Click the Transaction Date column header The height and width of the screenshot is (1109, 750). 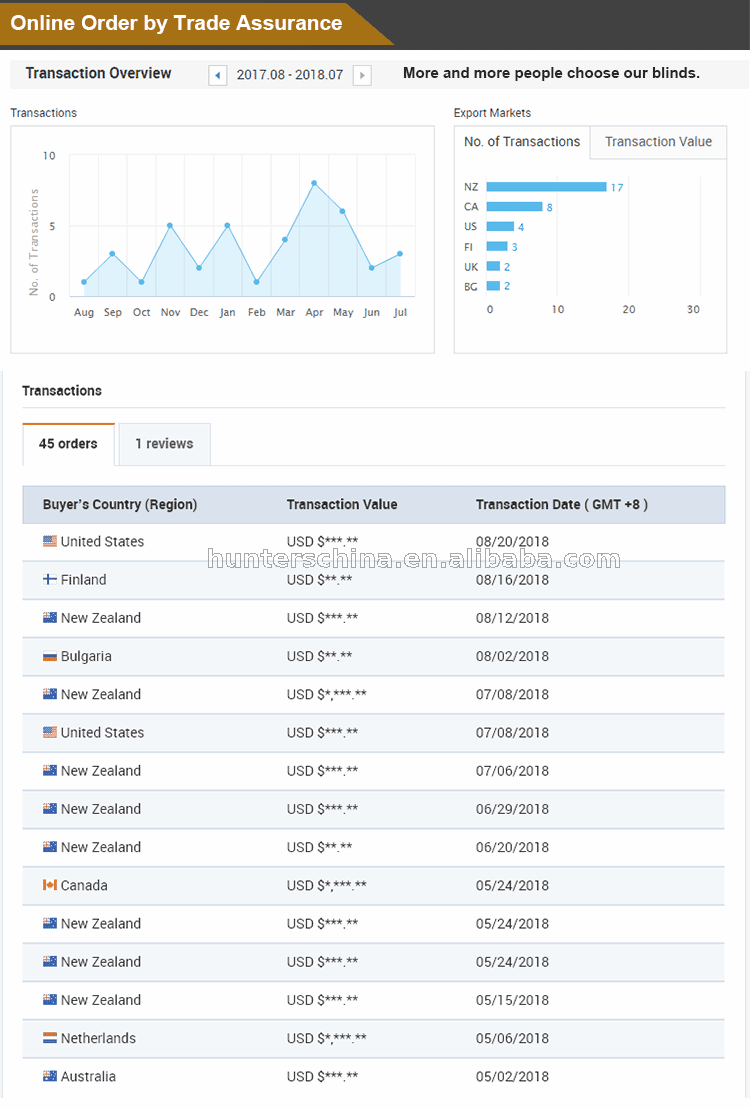point(561,505)
